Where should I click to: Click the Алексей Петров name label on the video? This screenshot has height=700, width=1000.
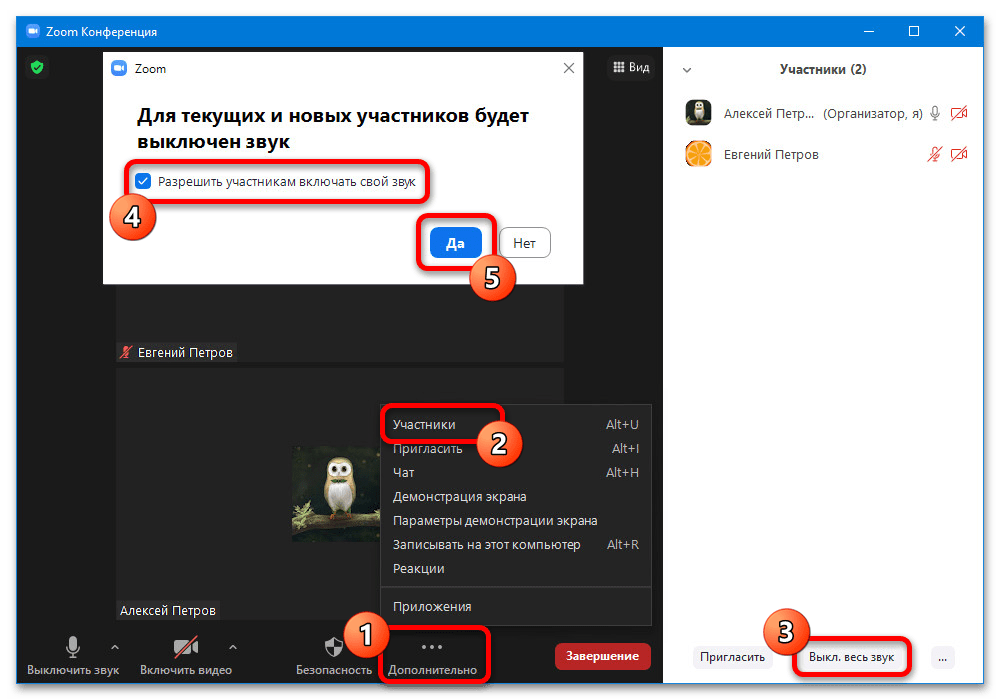pyautogui.click(x=168, y=611)
